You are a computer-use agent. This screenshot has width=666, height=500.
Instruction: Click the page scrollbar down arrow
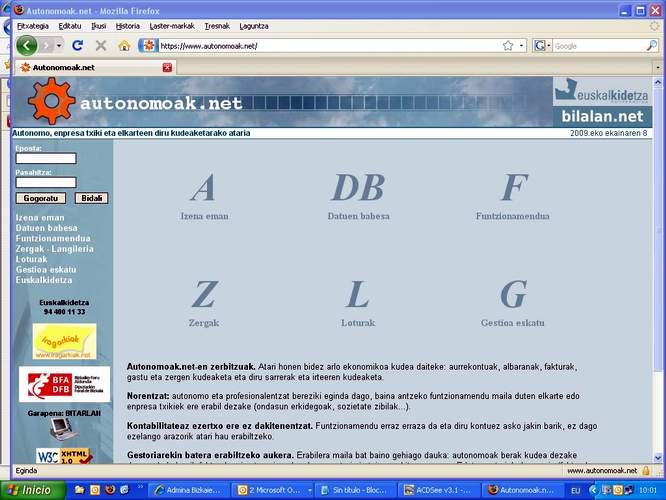point(658,458)
